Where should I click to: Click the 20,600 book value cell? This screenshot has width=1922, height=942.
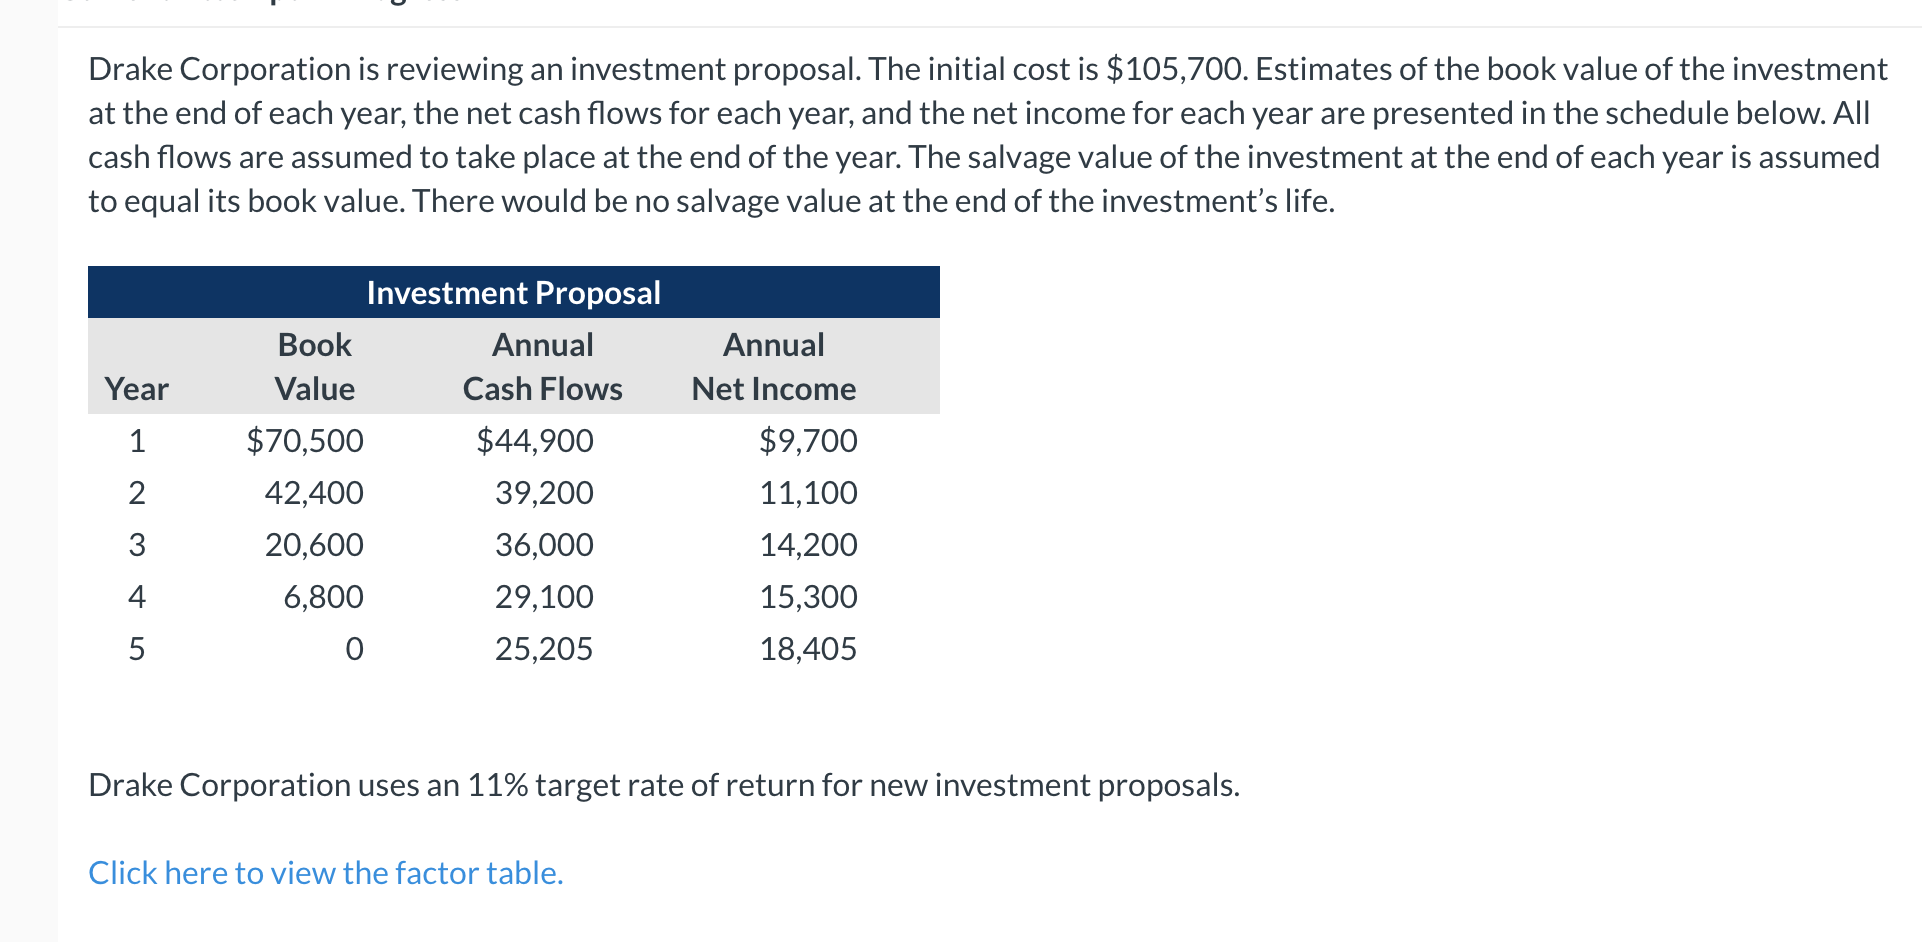point(314,544)
